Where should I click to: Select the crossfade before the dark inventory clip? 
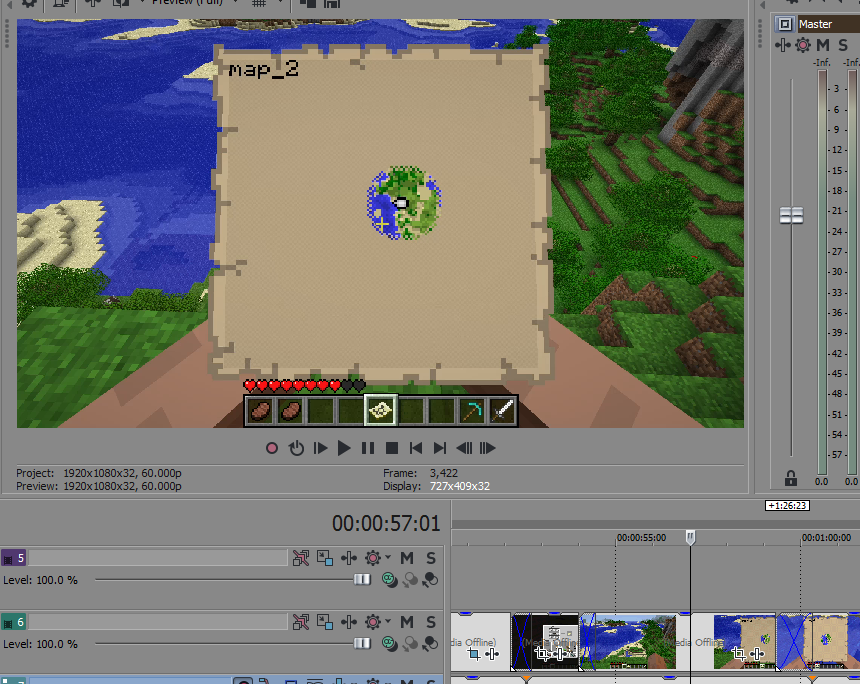[522, 642]
